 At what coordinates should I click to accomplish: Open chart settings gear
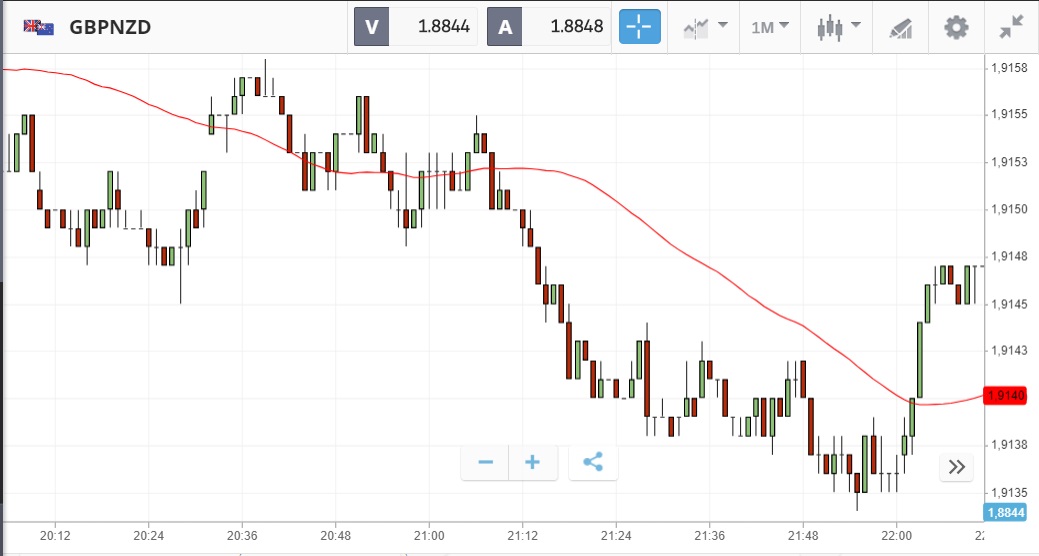957,27
